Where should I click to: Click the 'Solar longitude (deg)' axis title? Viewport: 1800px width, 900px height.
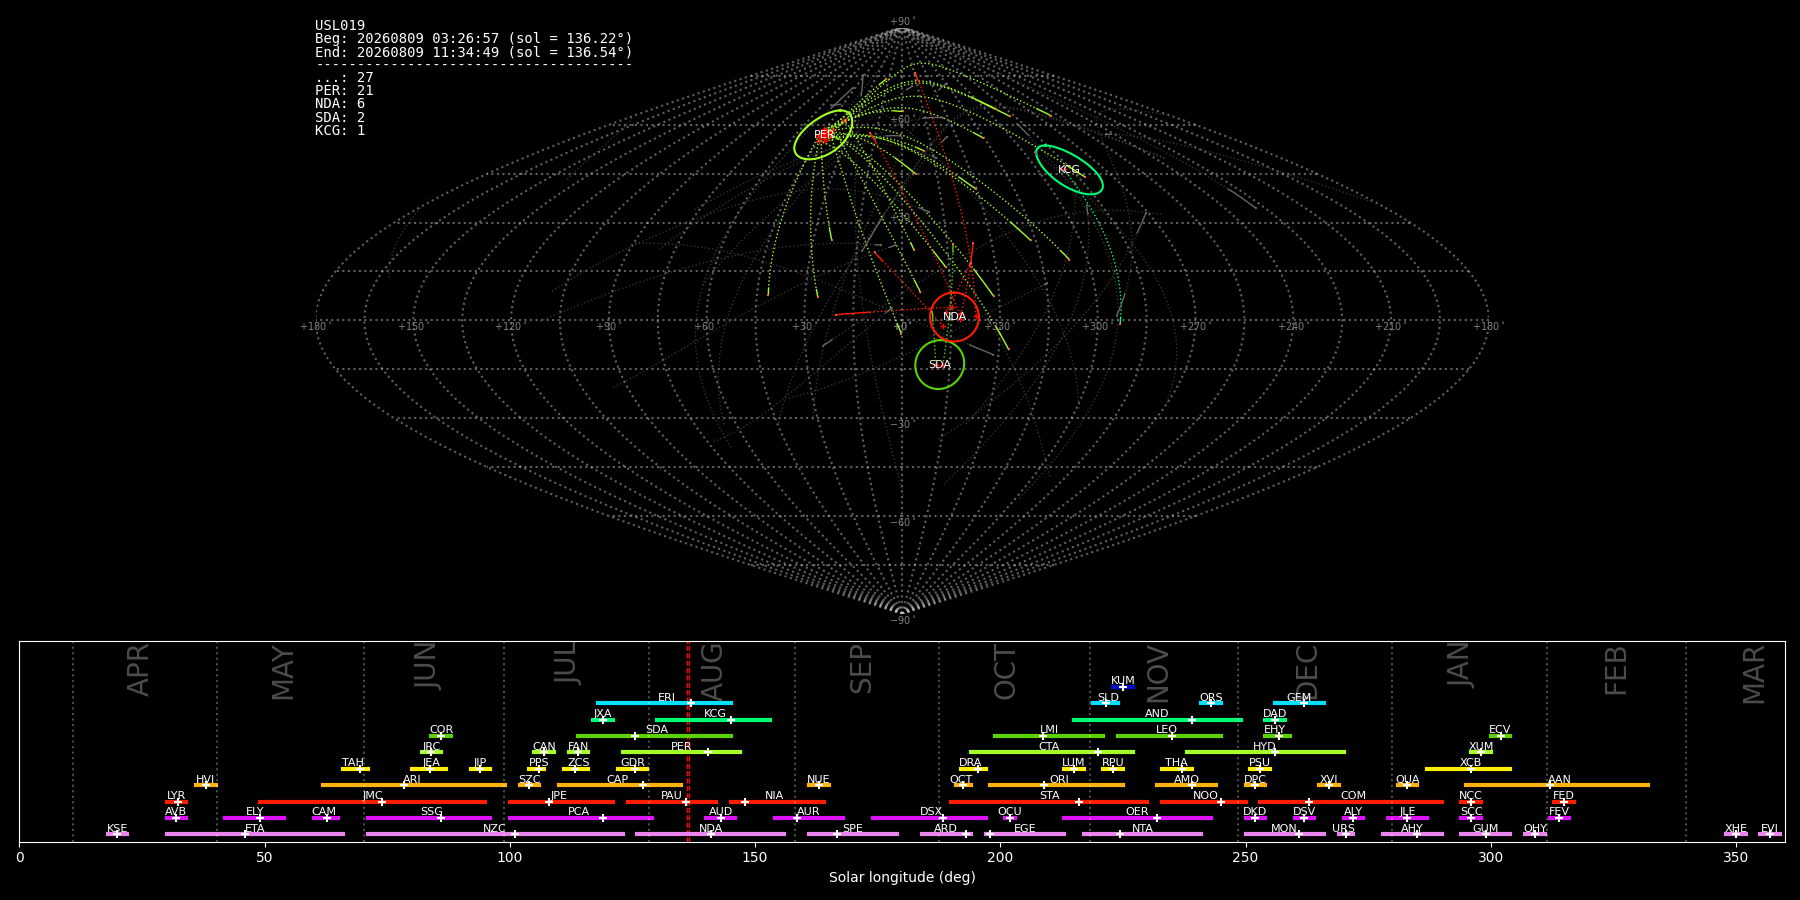[902, 877]
